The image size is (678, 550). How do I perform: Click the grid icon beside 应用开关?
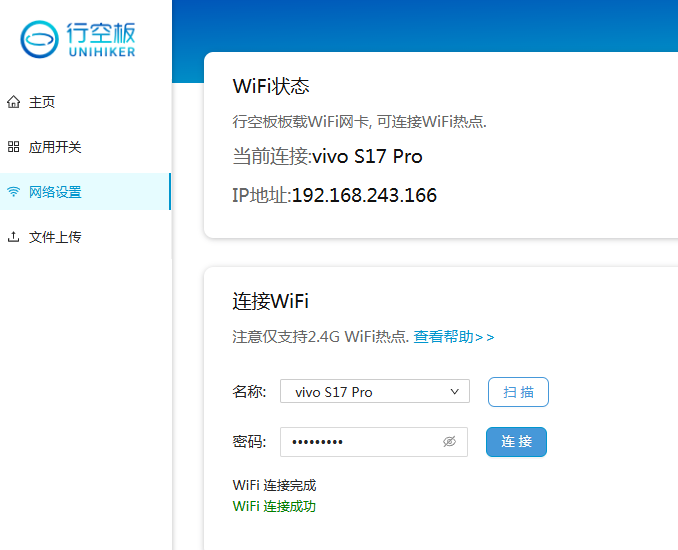tap(13, 147)
